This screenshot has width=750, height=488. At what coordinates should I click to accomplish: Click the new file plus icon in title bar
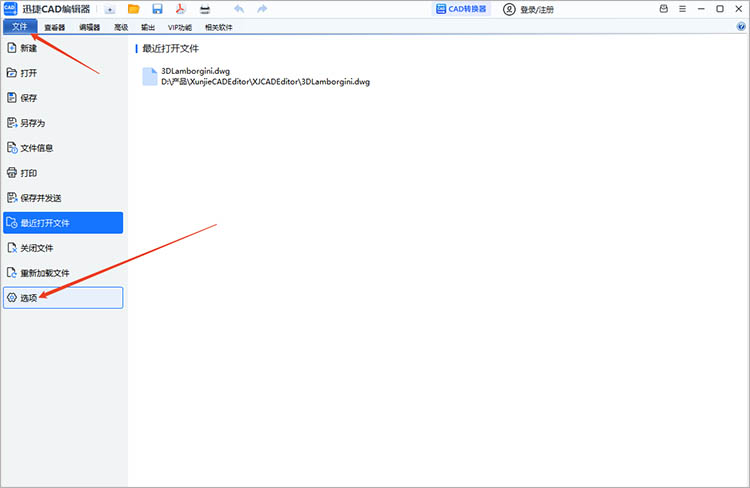tap(110, 9)
